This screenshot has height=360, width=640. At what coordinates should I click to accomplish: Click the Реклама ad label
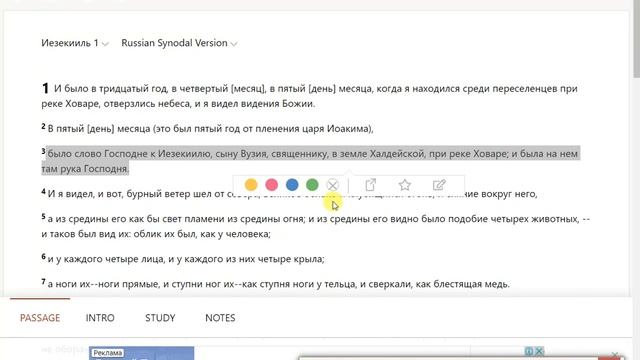click(107, 353)
